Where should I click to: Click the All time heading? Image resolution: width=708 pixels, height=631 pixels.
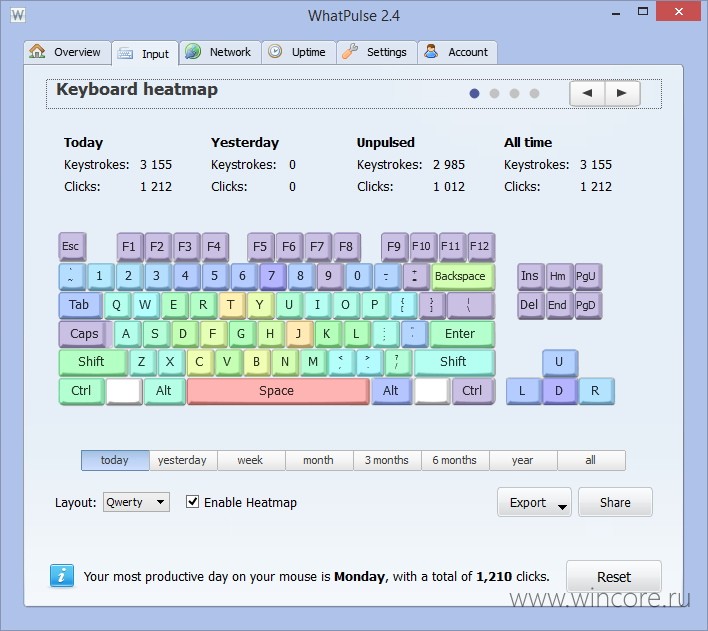(x=528, y=143)
